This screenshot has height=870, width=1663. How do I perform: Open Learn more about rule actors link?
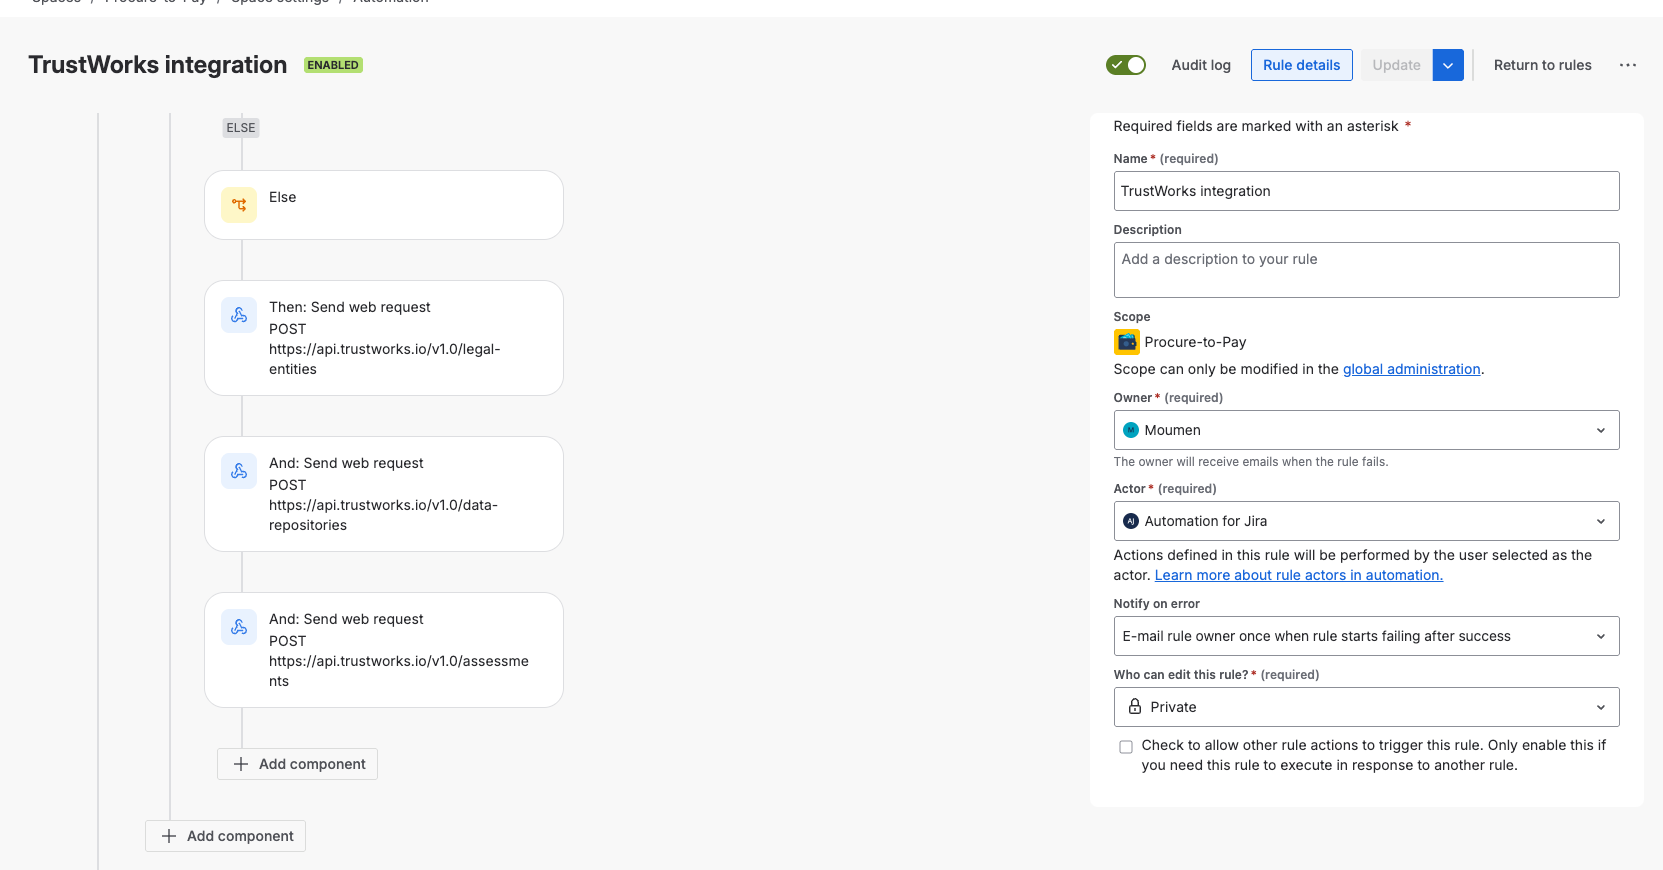(x=1298, y=575)
